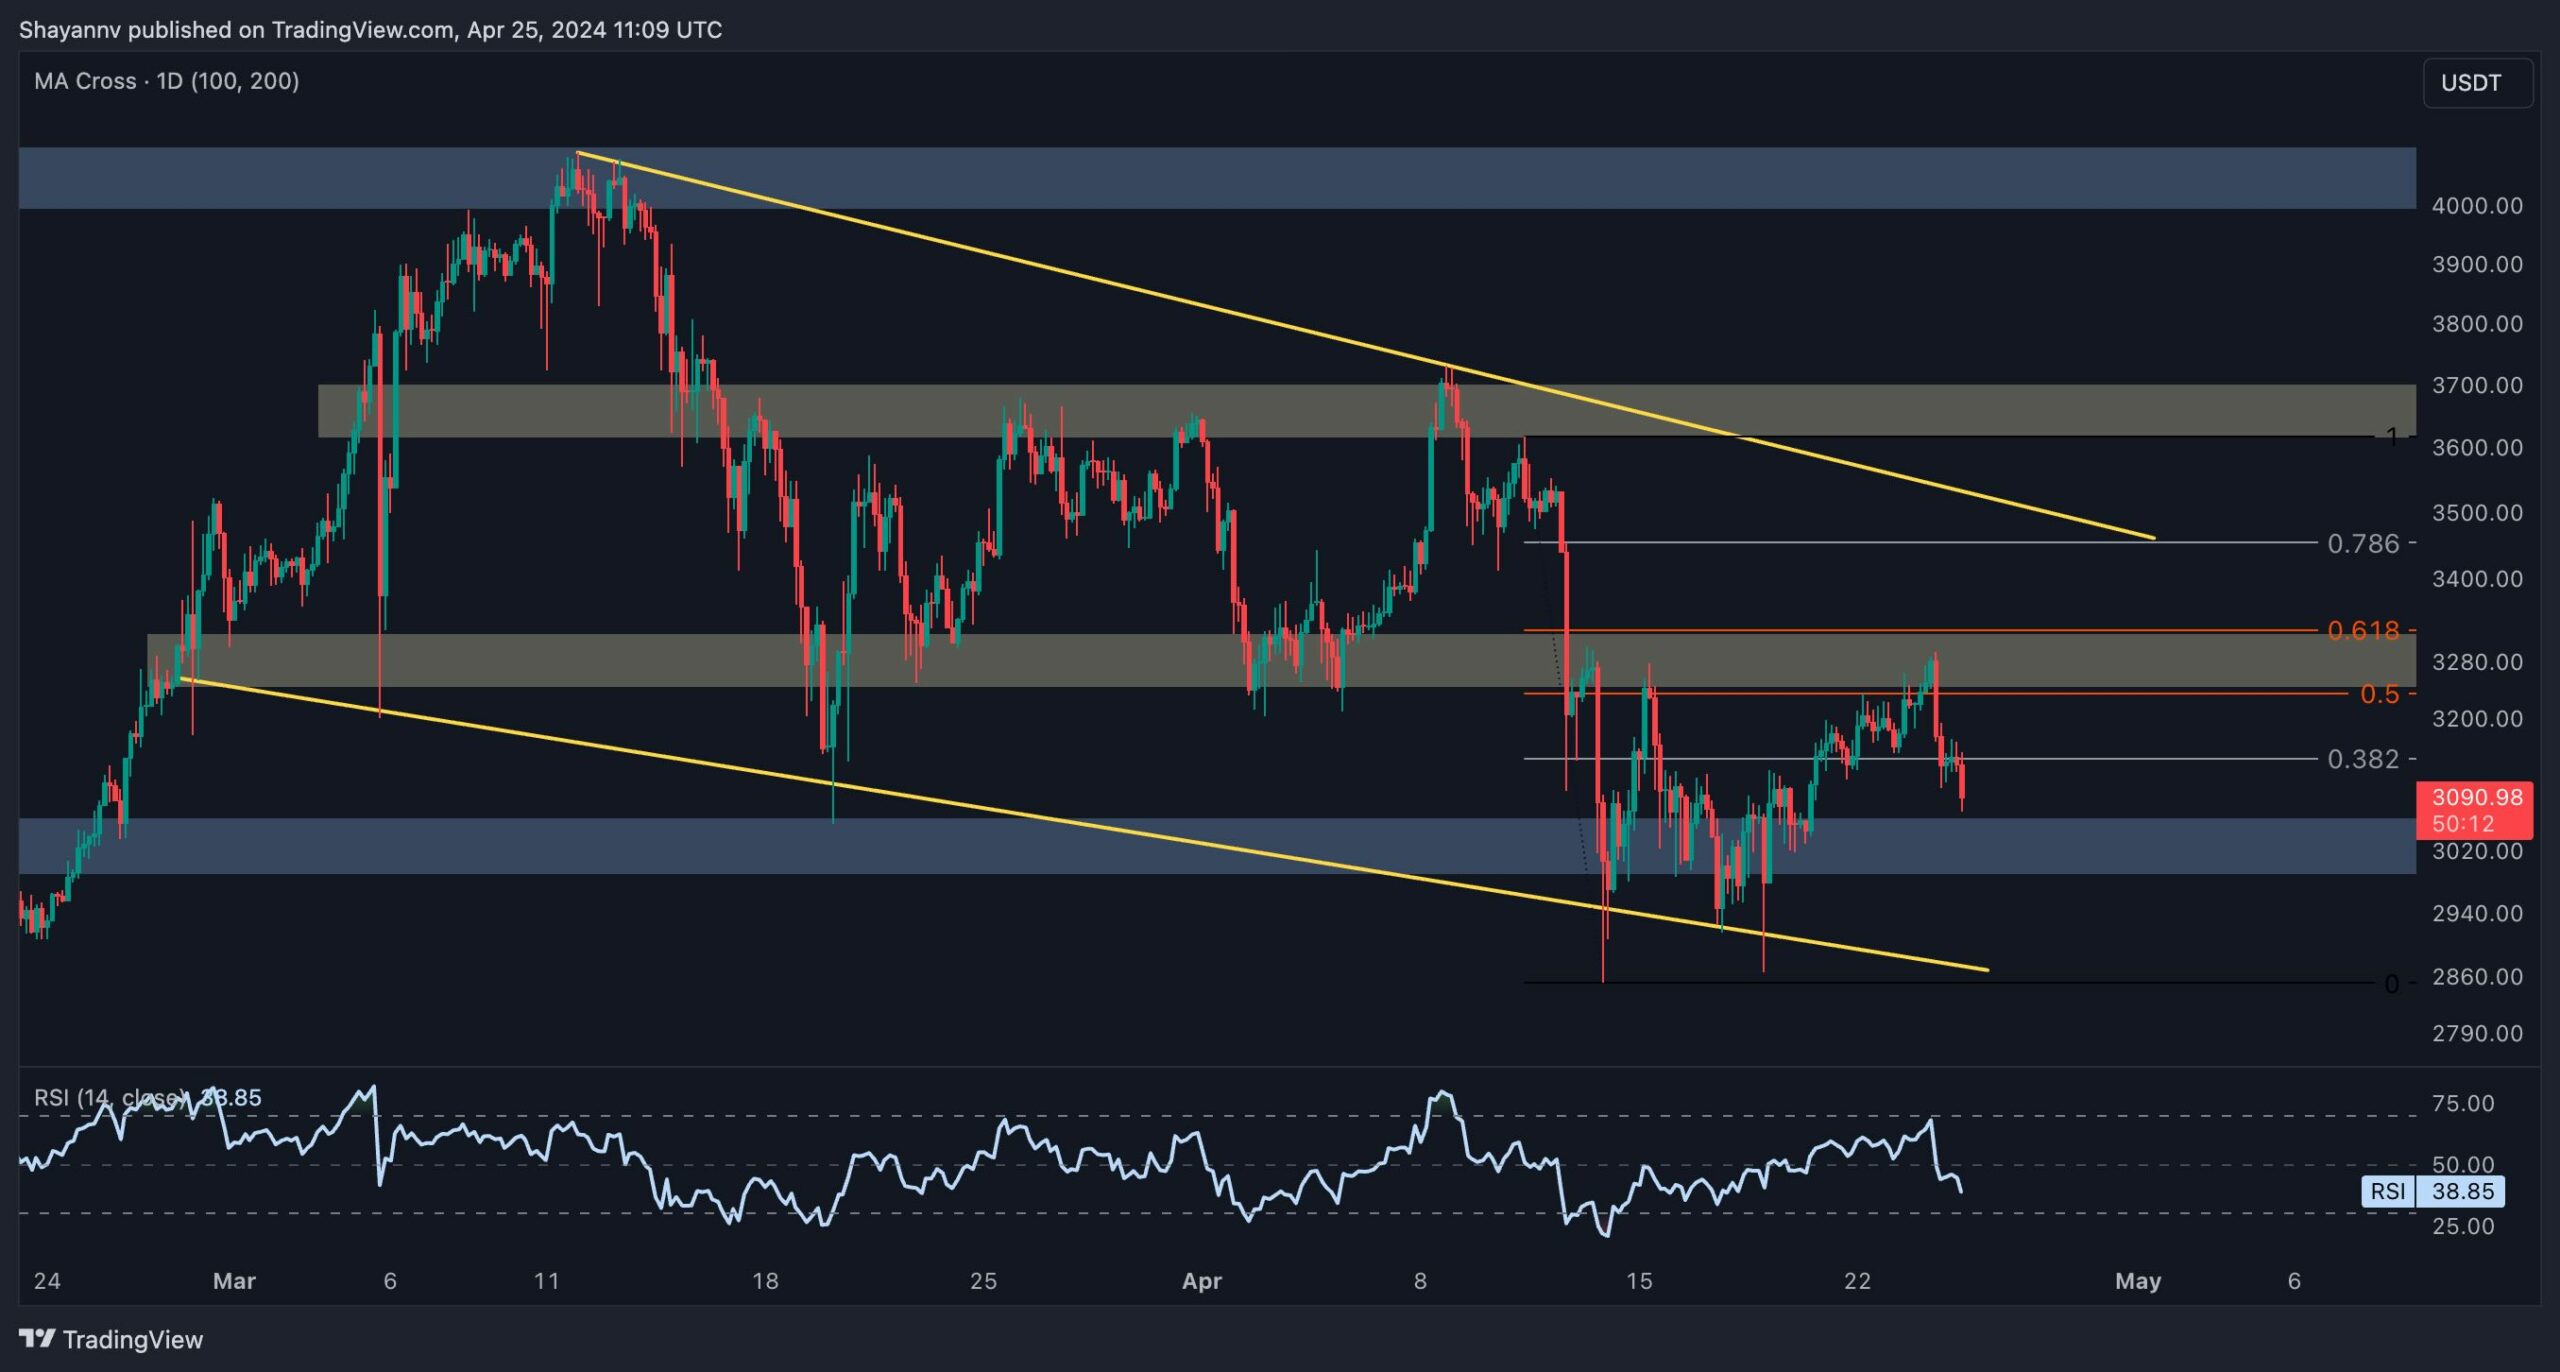Image resolution: width=2560 pixels, height=1372 pixels.
Task: Click the RSI 25.00 axis label
Action: click(x=2463, y=1226)
